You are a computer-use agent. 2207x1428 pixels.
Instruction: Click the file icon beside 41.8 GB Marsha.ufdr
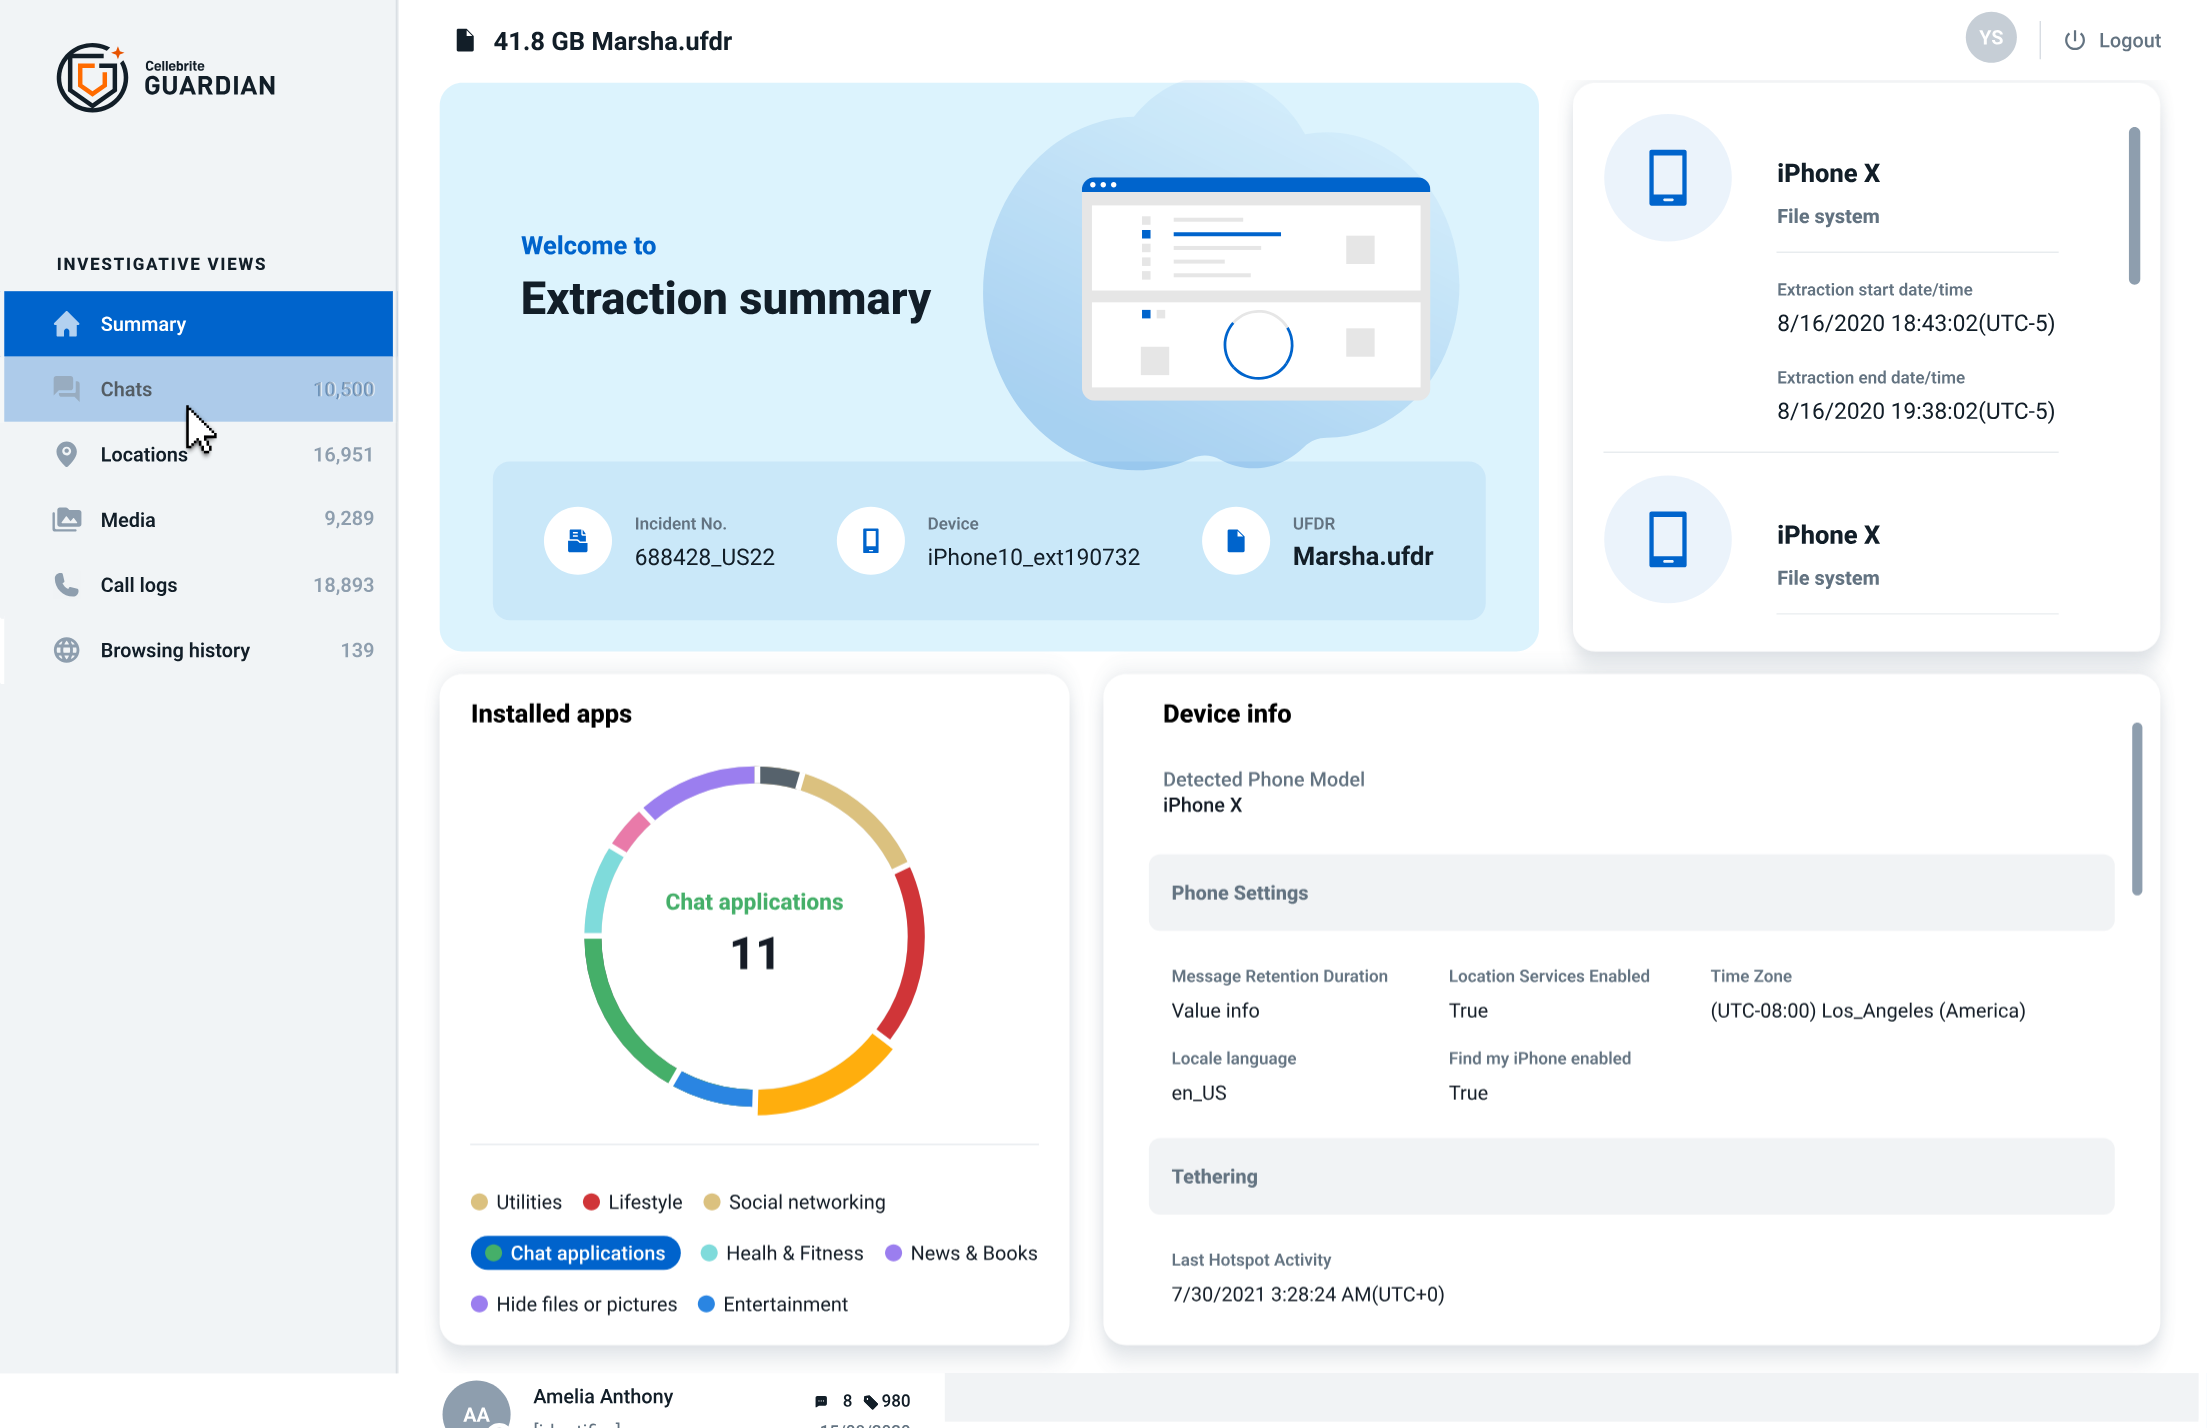point(464,41)
